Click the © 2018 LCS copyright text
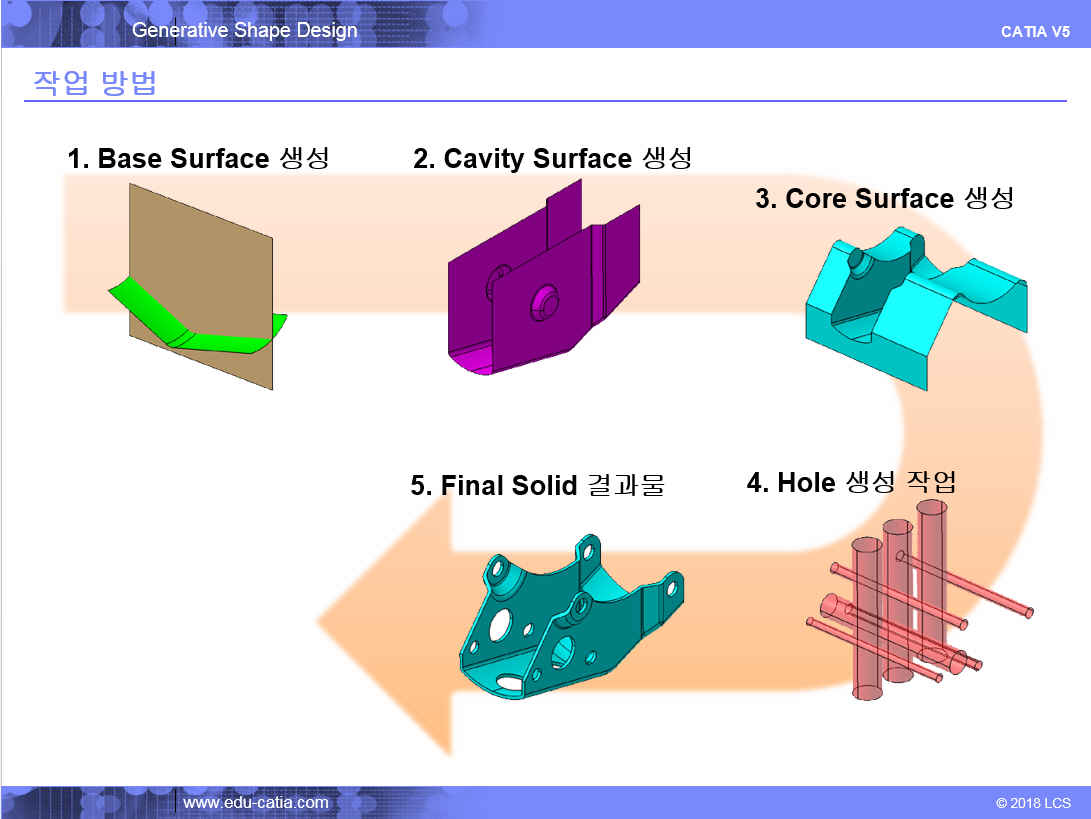 1032,803
